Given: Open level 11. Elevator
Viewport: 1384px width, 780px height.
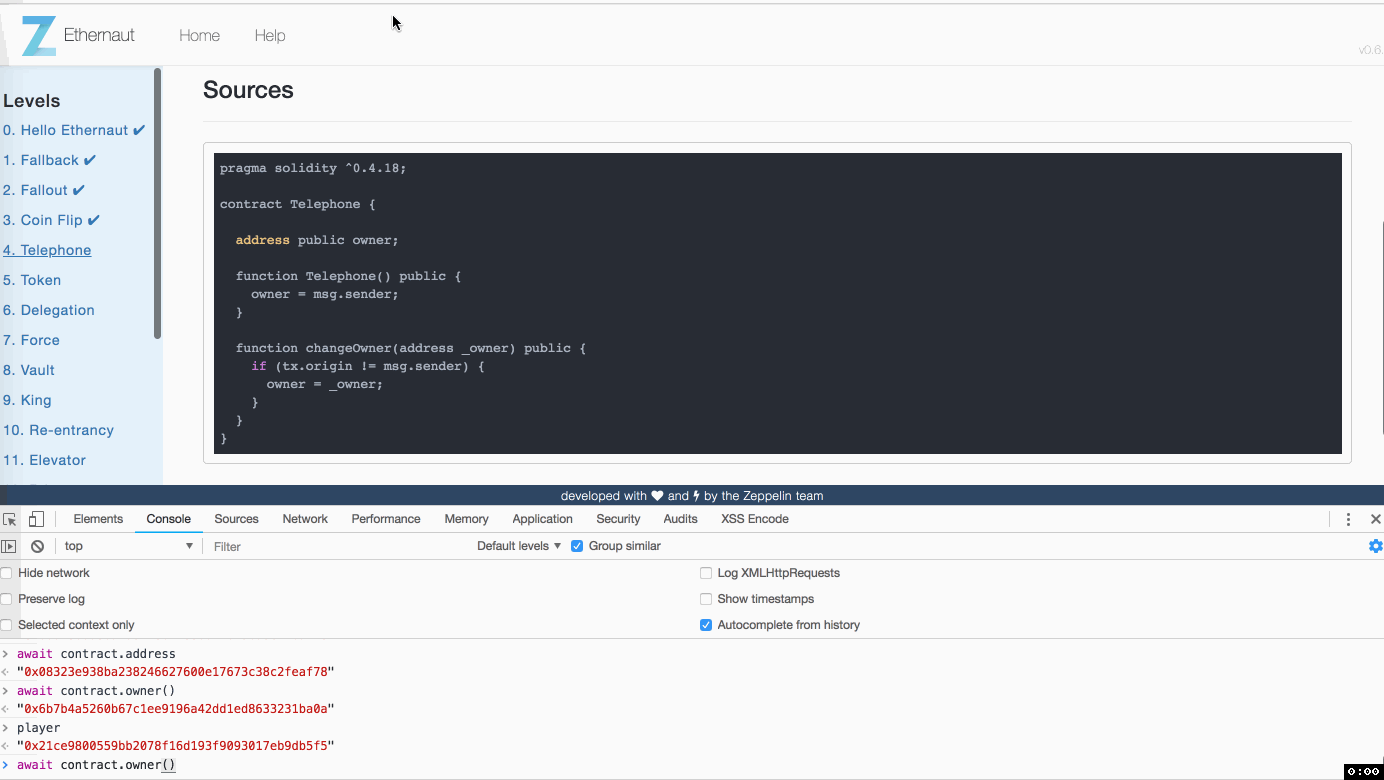Looking at the screenshot, I should 44,460.
